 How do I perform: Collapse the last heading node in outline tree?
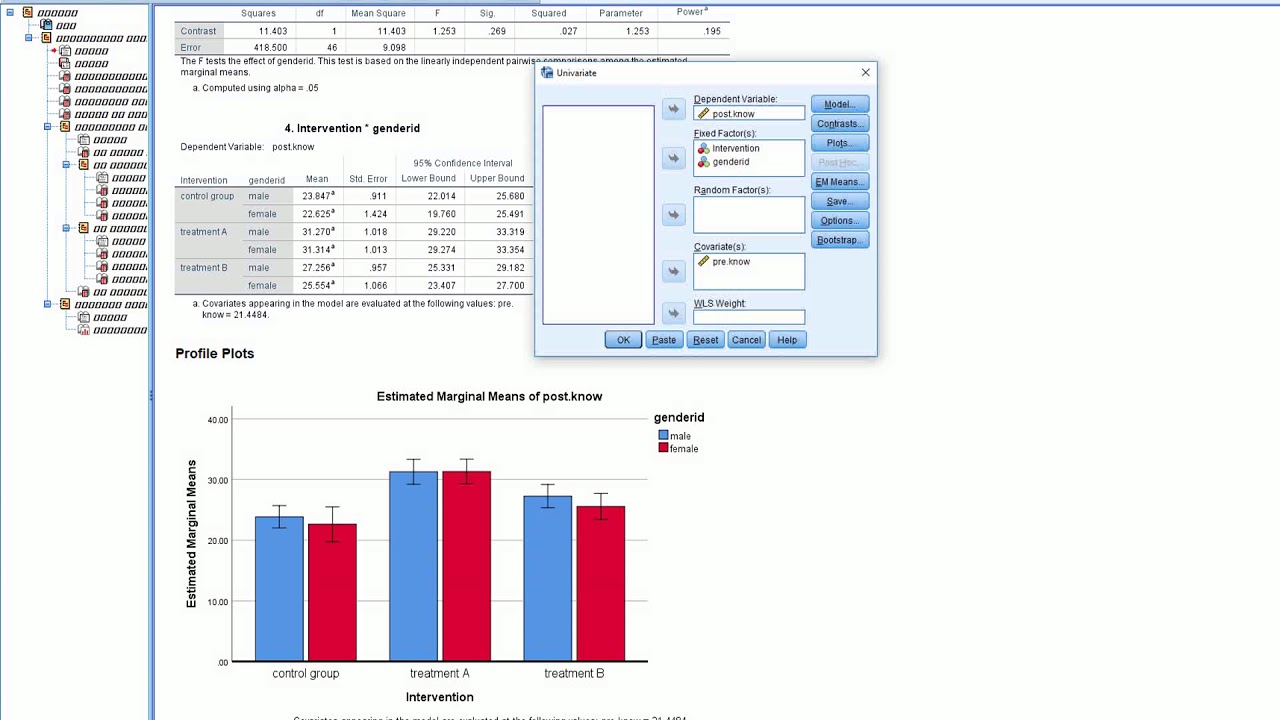click(x=48, y=304)
